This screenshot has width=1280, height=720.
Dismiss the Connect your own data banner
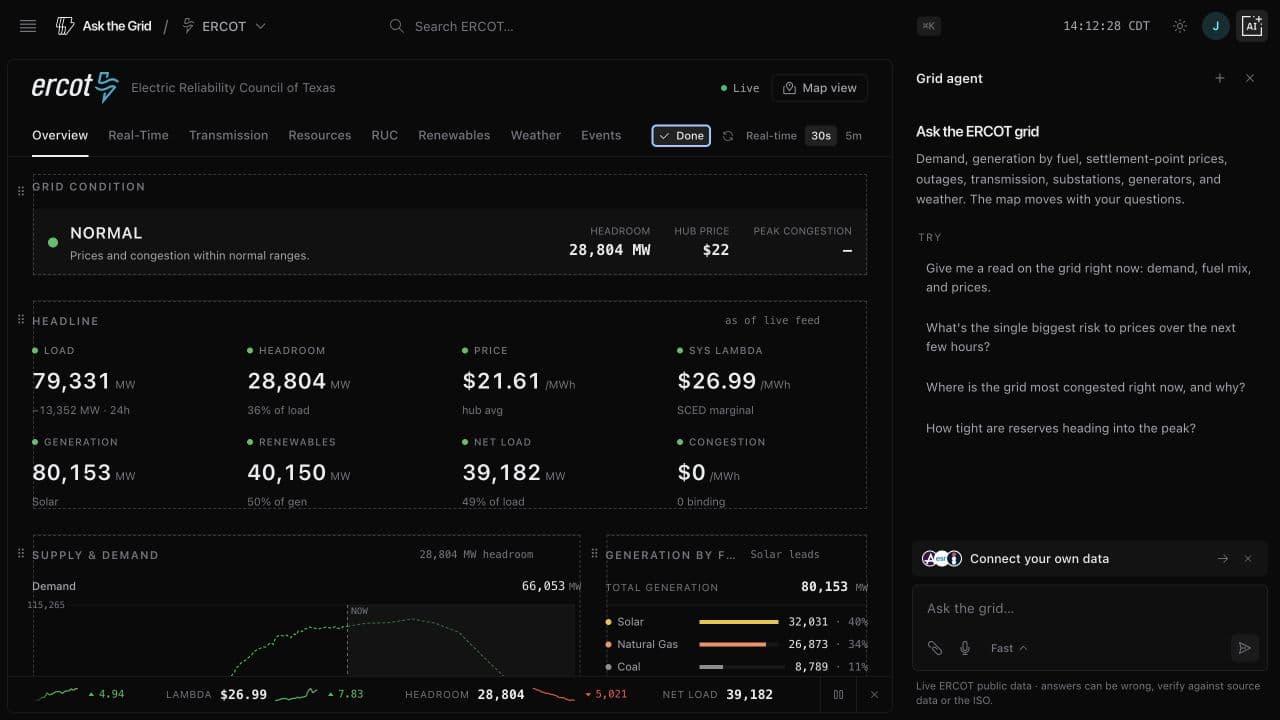1248,559
